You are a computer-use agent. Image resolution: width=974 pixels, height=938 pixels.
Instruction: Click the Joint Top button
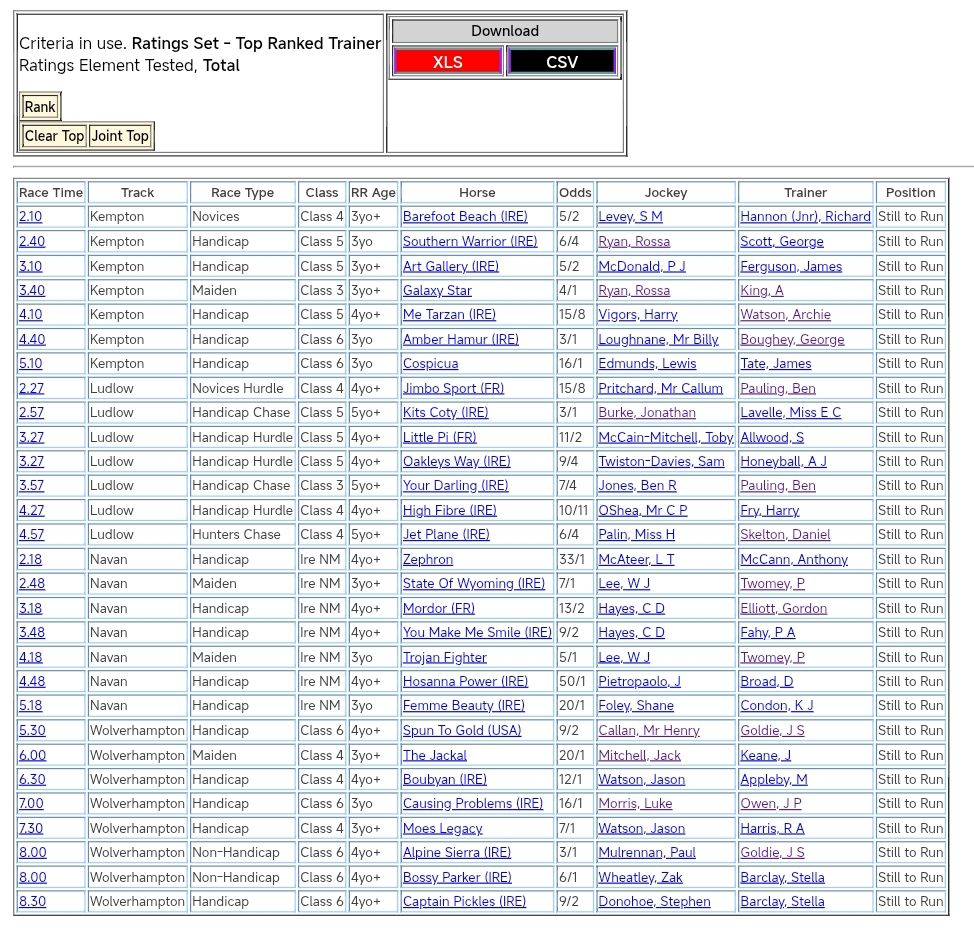[120, 136]
